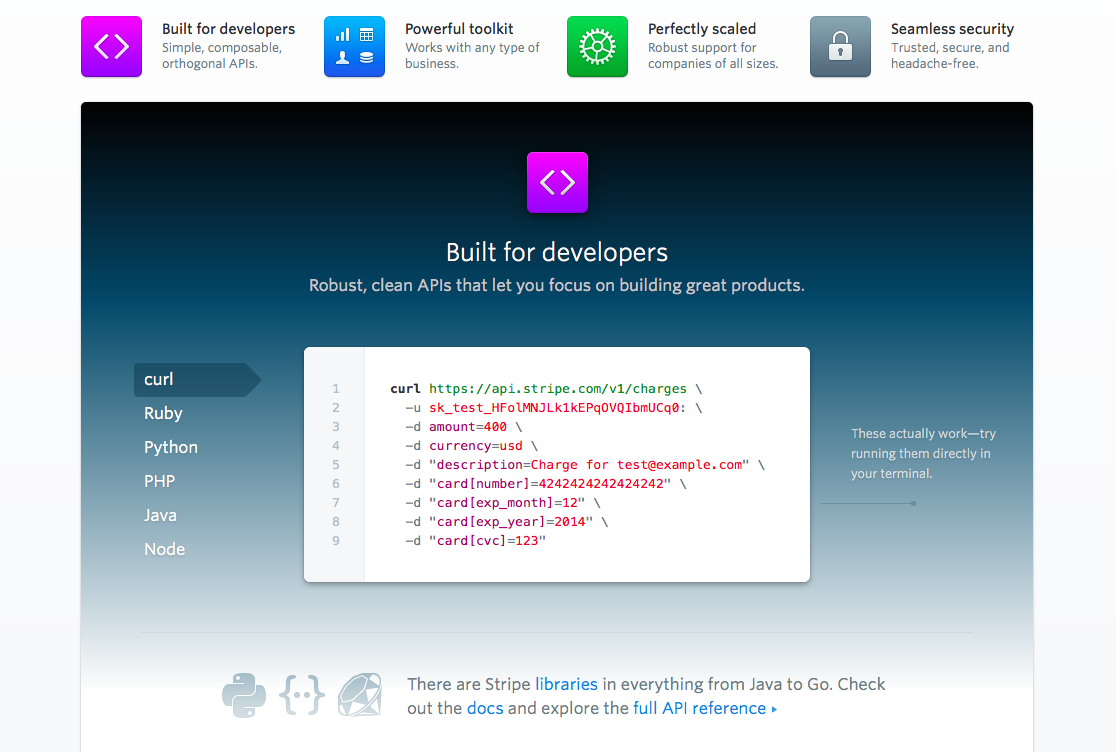Click the 'Robust, clean APIs' subtitle text
Screen dimensions: 1116x752
(557, 285)
